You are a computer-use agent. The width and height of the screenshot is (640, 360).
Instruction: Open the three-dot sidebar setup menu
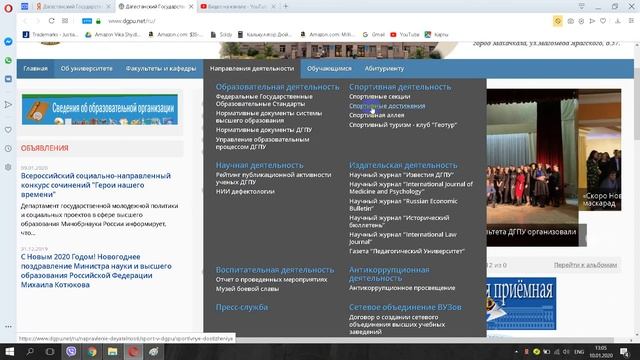[8, 327]
